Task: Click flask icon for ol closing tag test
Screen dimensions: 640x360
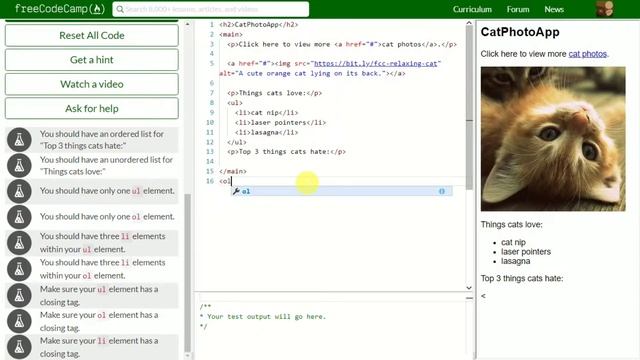Action: point(19,321)
